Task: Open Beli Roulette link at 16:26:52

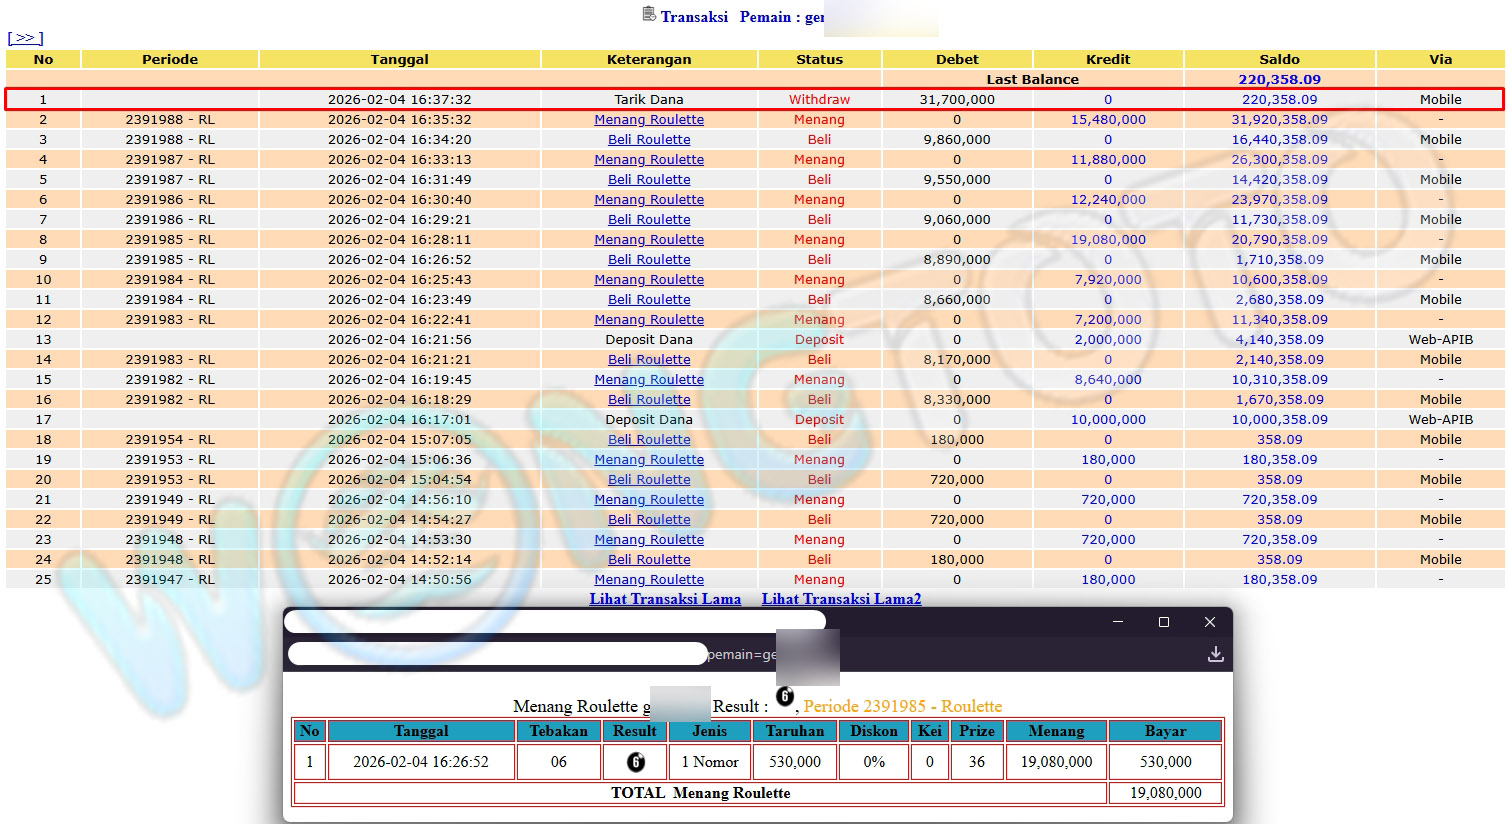Action: (x=649, y=260)
